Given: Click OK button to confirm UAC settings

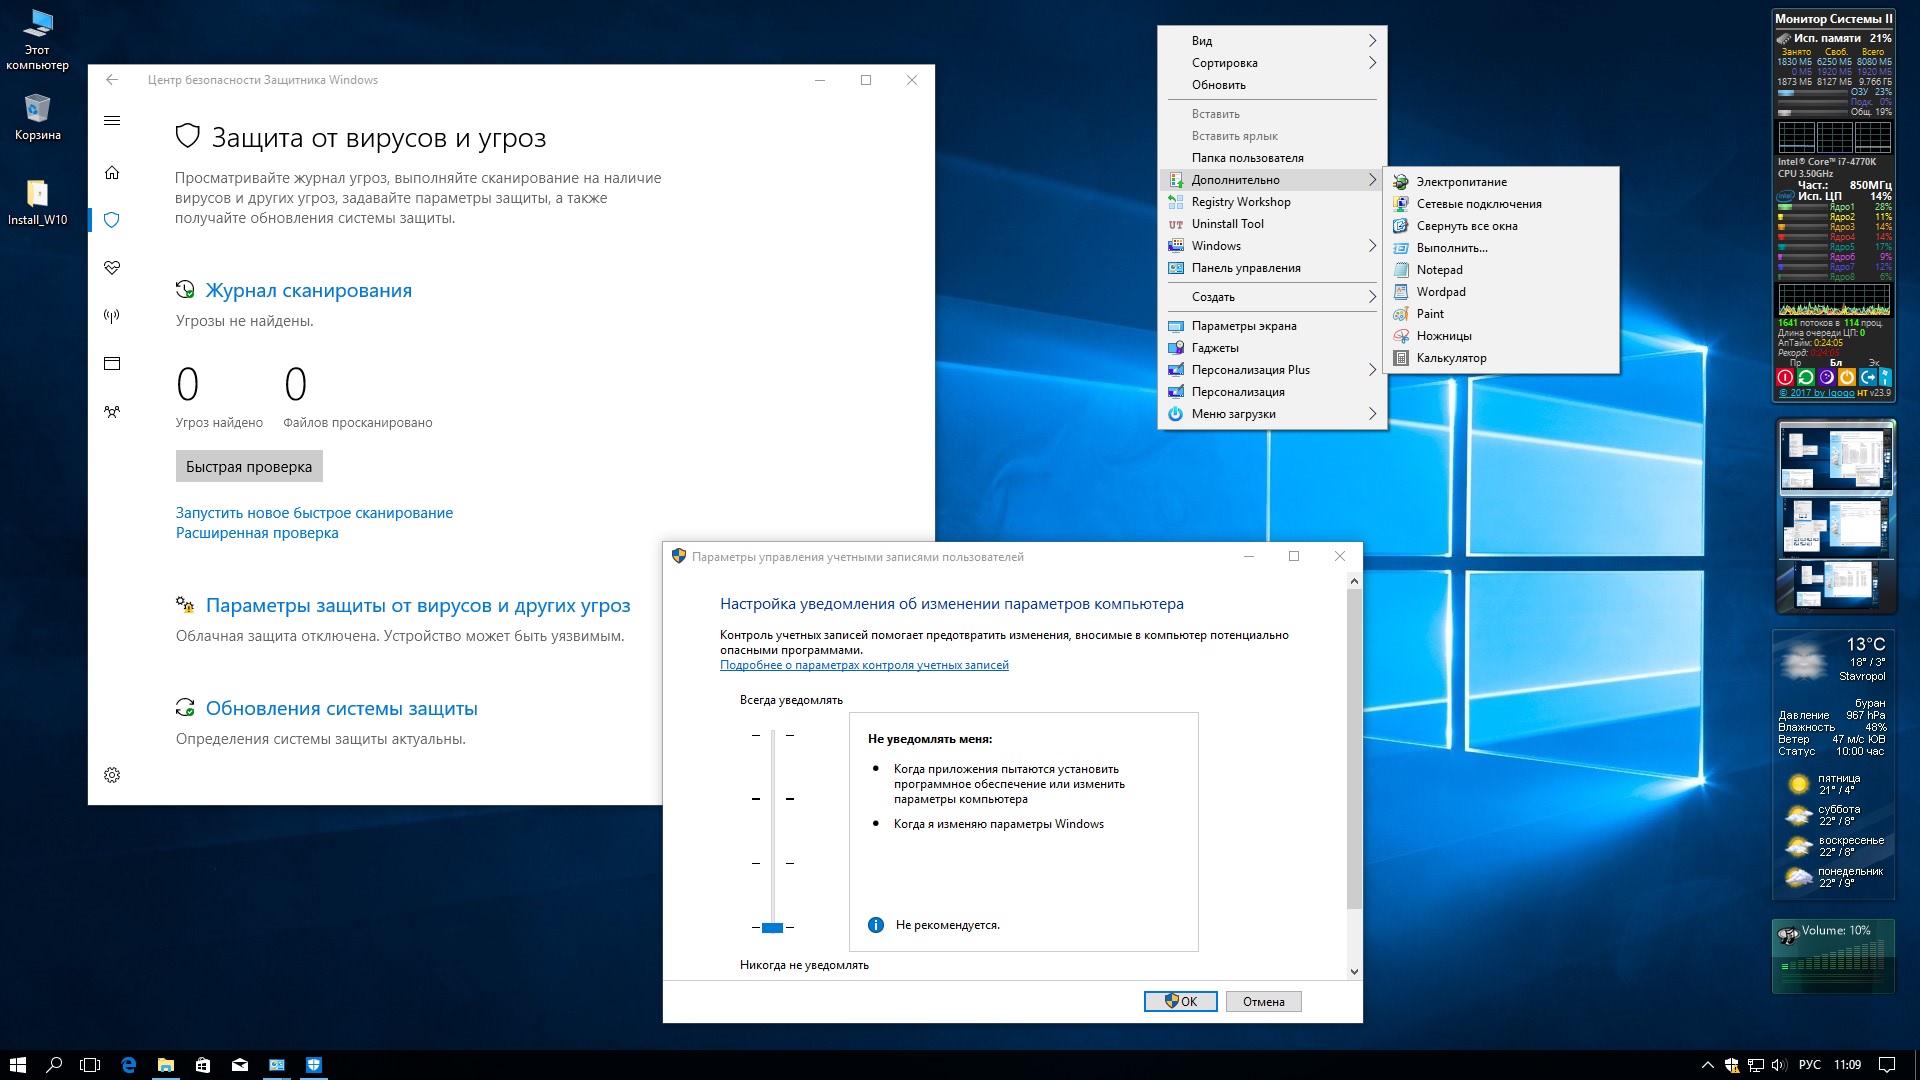Looking at the screenshot, I should pyautogui.click(x=1178, y=1001).
